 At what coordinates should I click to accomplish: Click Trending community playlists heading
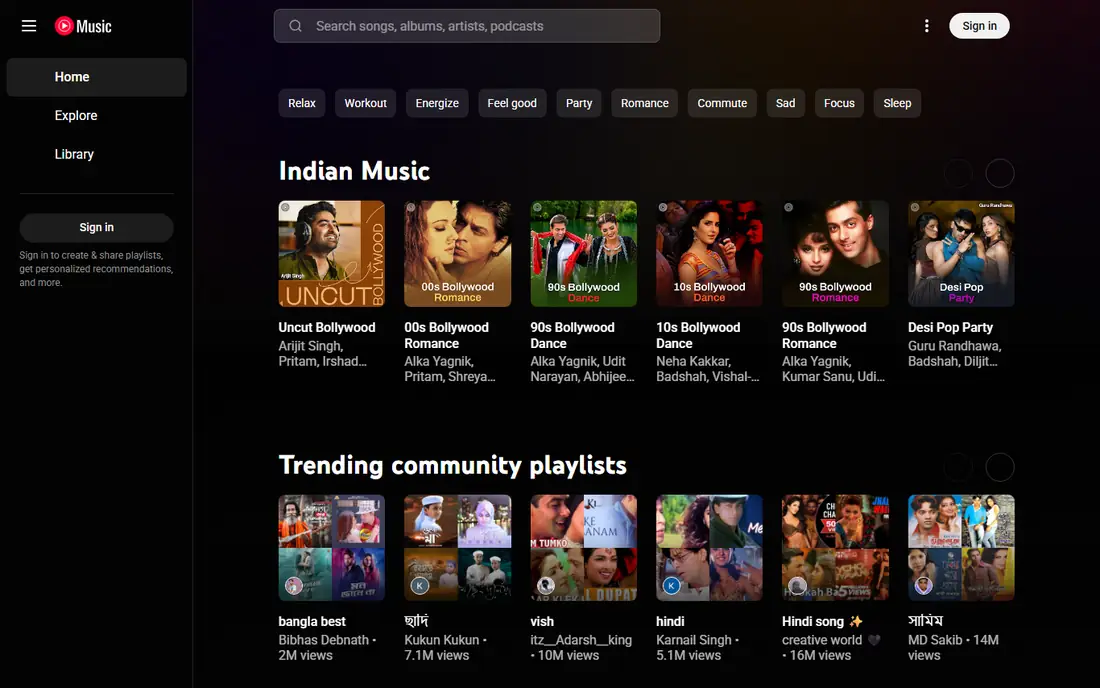tap(452, 465)
